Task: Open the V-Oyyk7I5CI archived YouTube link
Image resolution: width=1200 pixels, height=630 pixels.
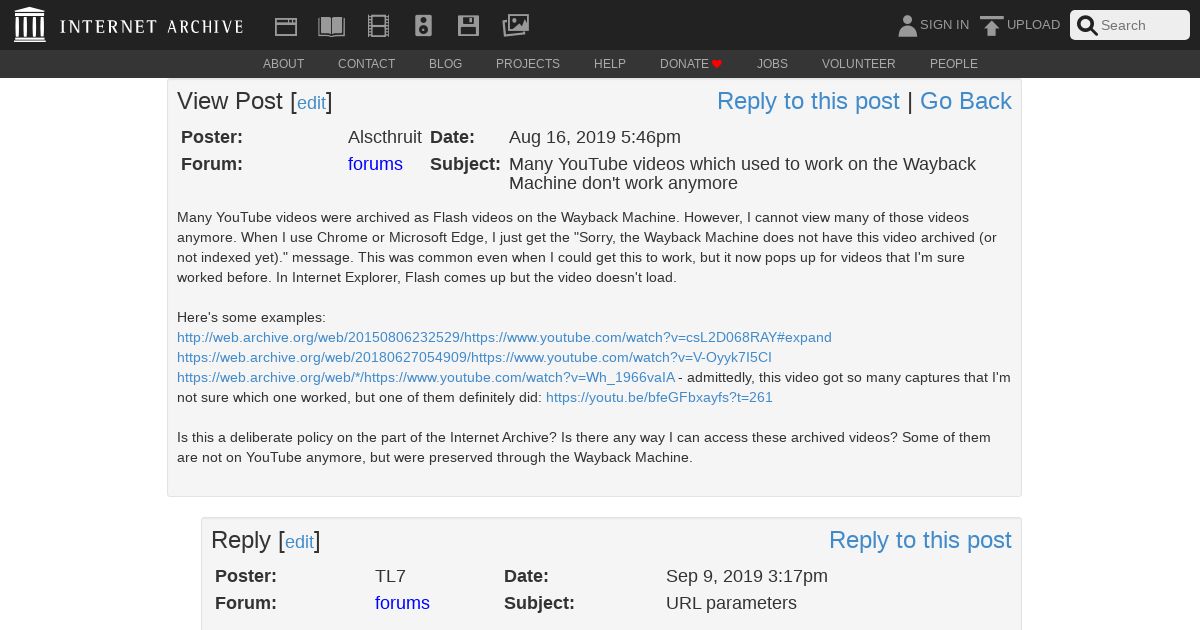Action: (x=474, y=357)
